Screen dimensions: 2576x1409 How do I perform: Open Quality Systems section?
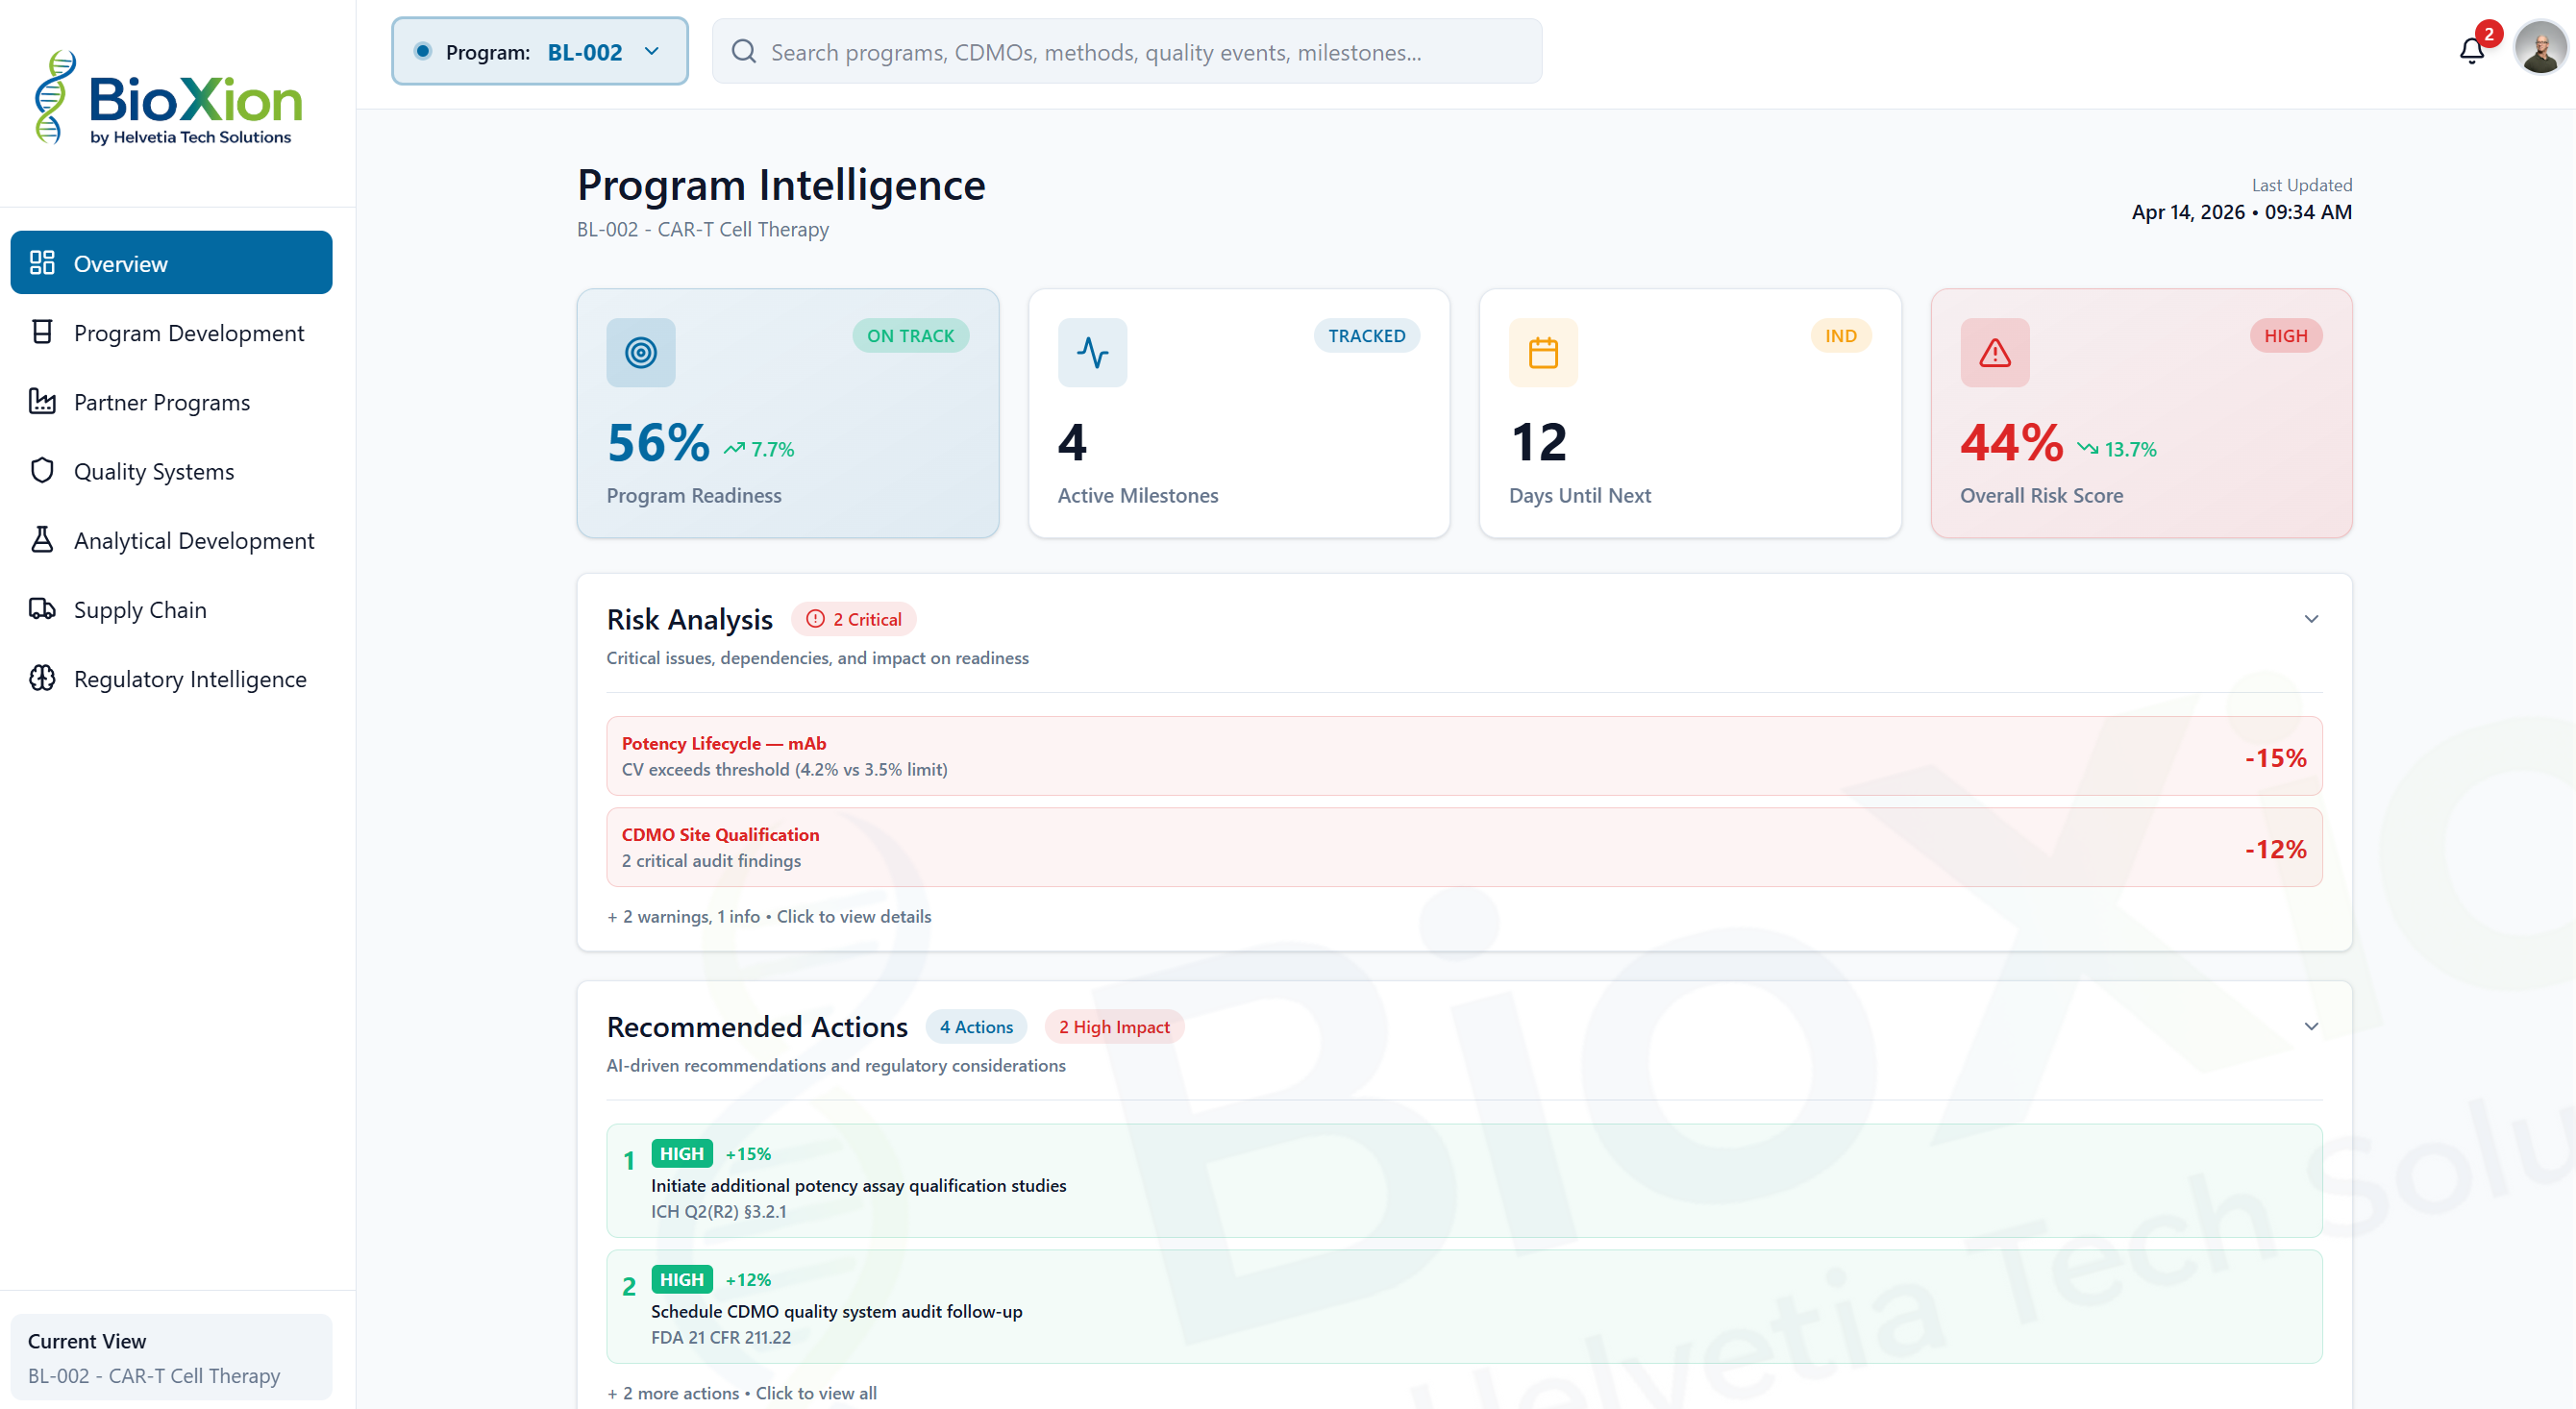tap(171, 470)
